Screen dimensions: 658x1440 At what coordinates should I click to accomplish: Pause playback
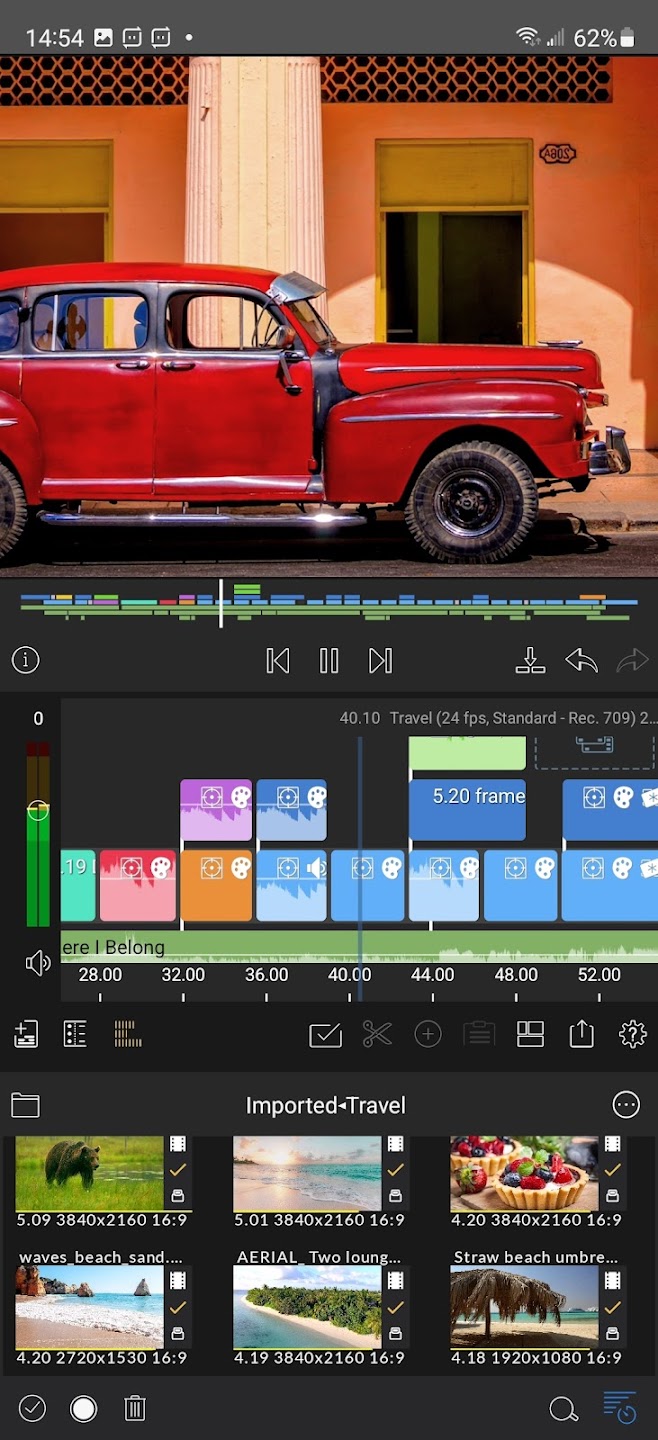click(329, 660)
